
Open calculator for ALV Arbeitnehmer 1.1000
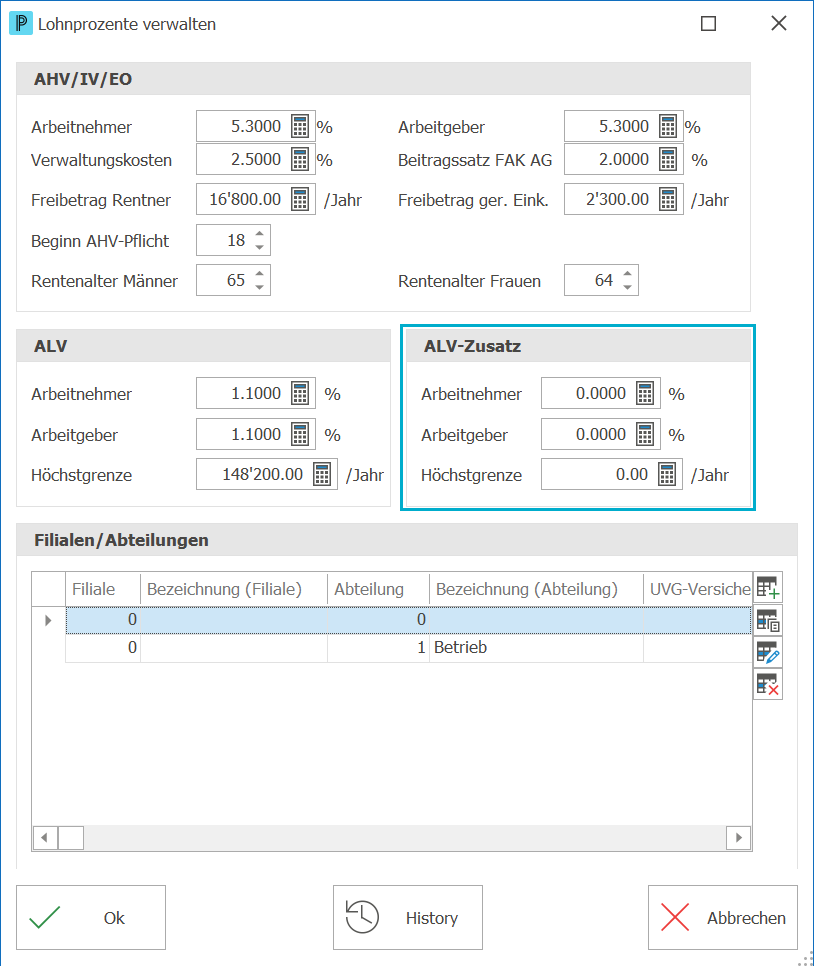click(300, 393)
